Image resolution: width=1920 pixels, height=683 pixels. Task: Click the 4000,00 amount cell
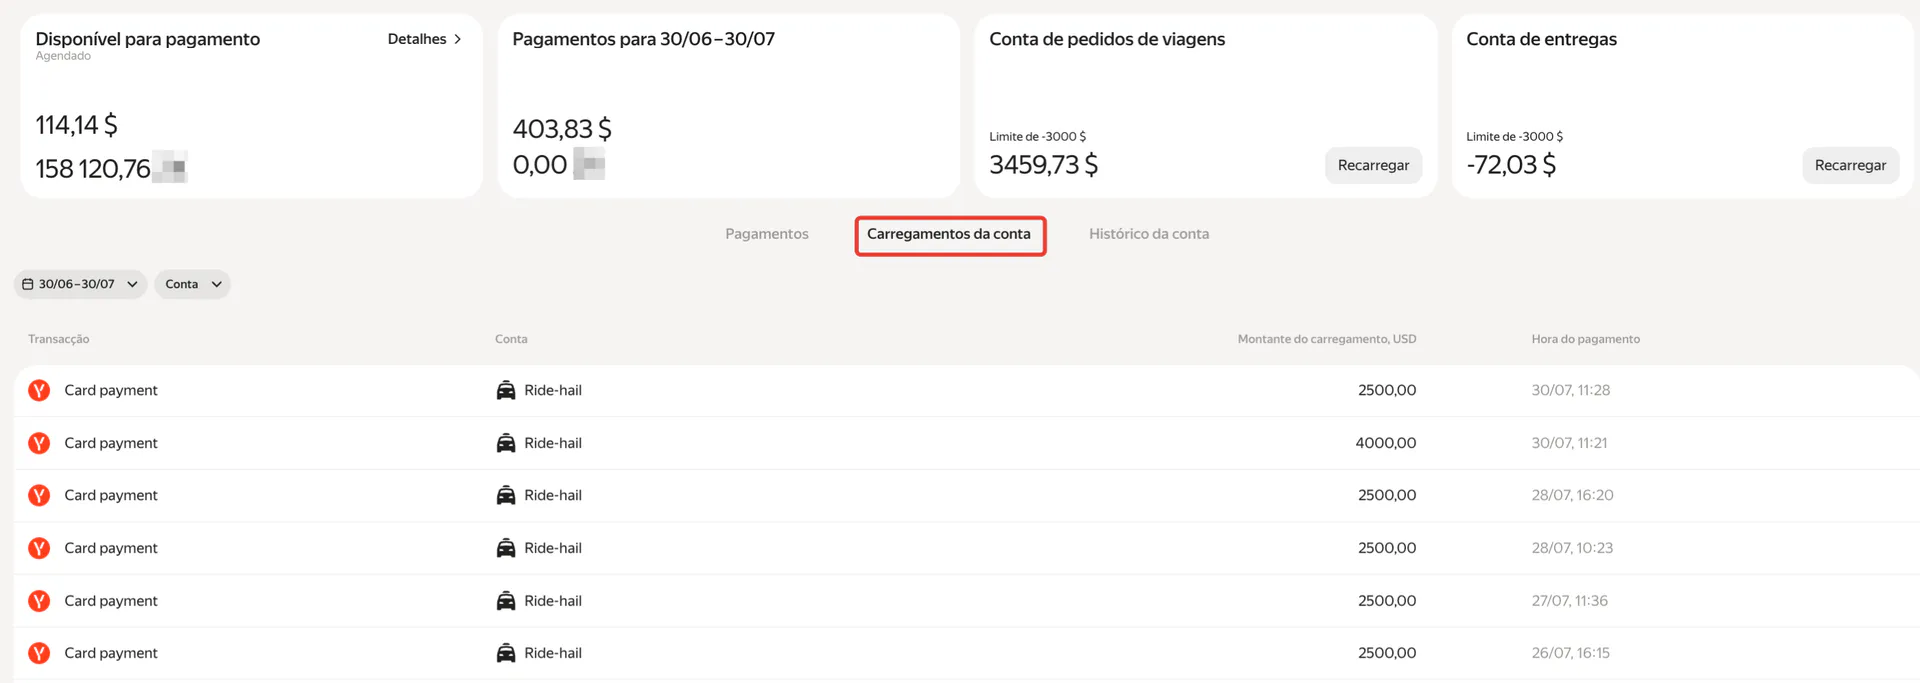pyautogui.click(x=1386, y=443)
